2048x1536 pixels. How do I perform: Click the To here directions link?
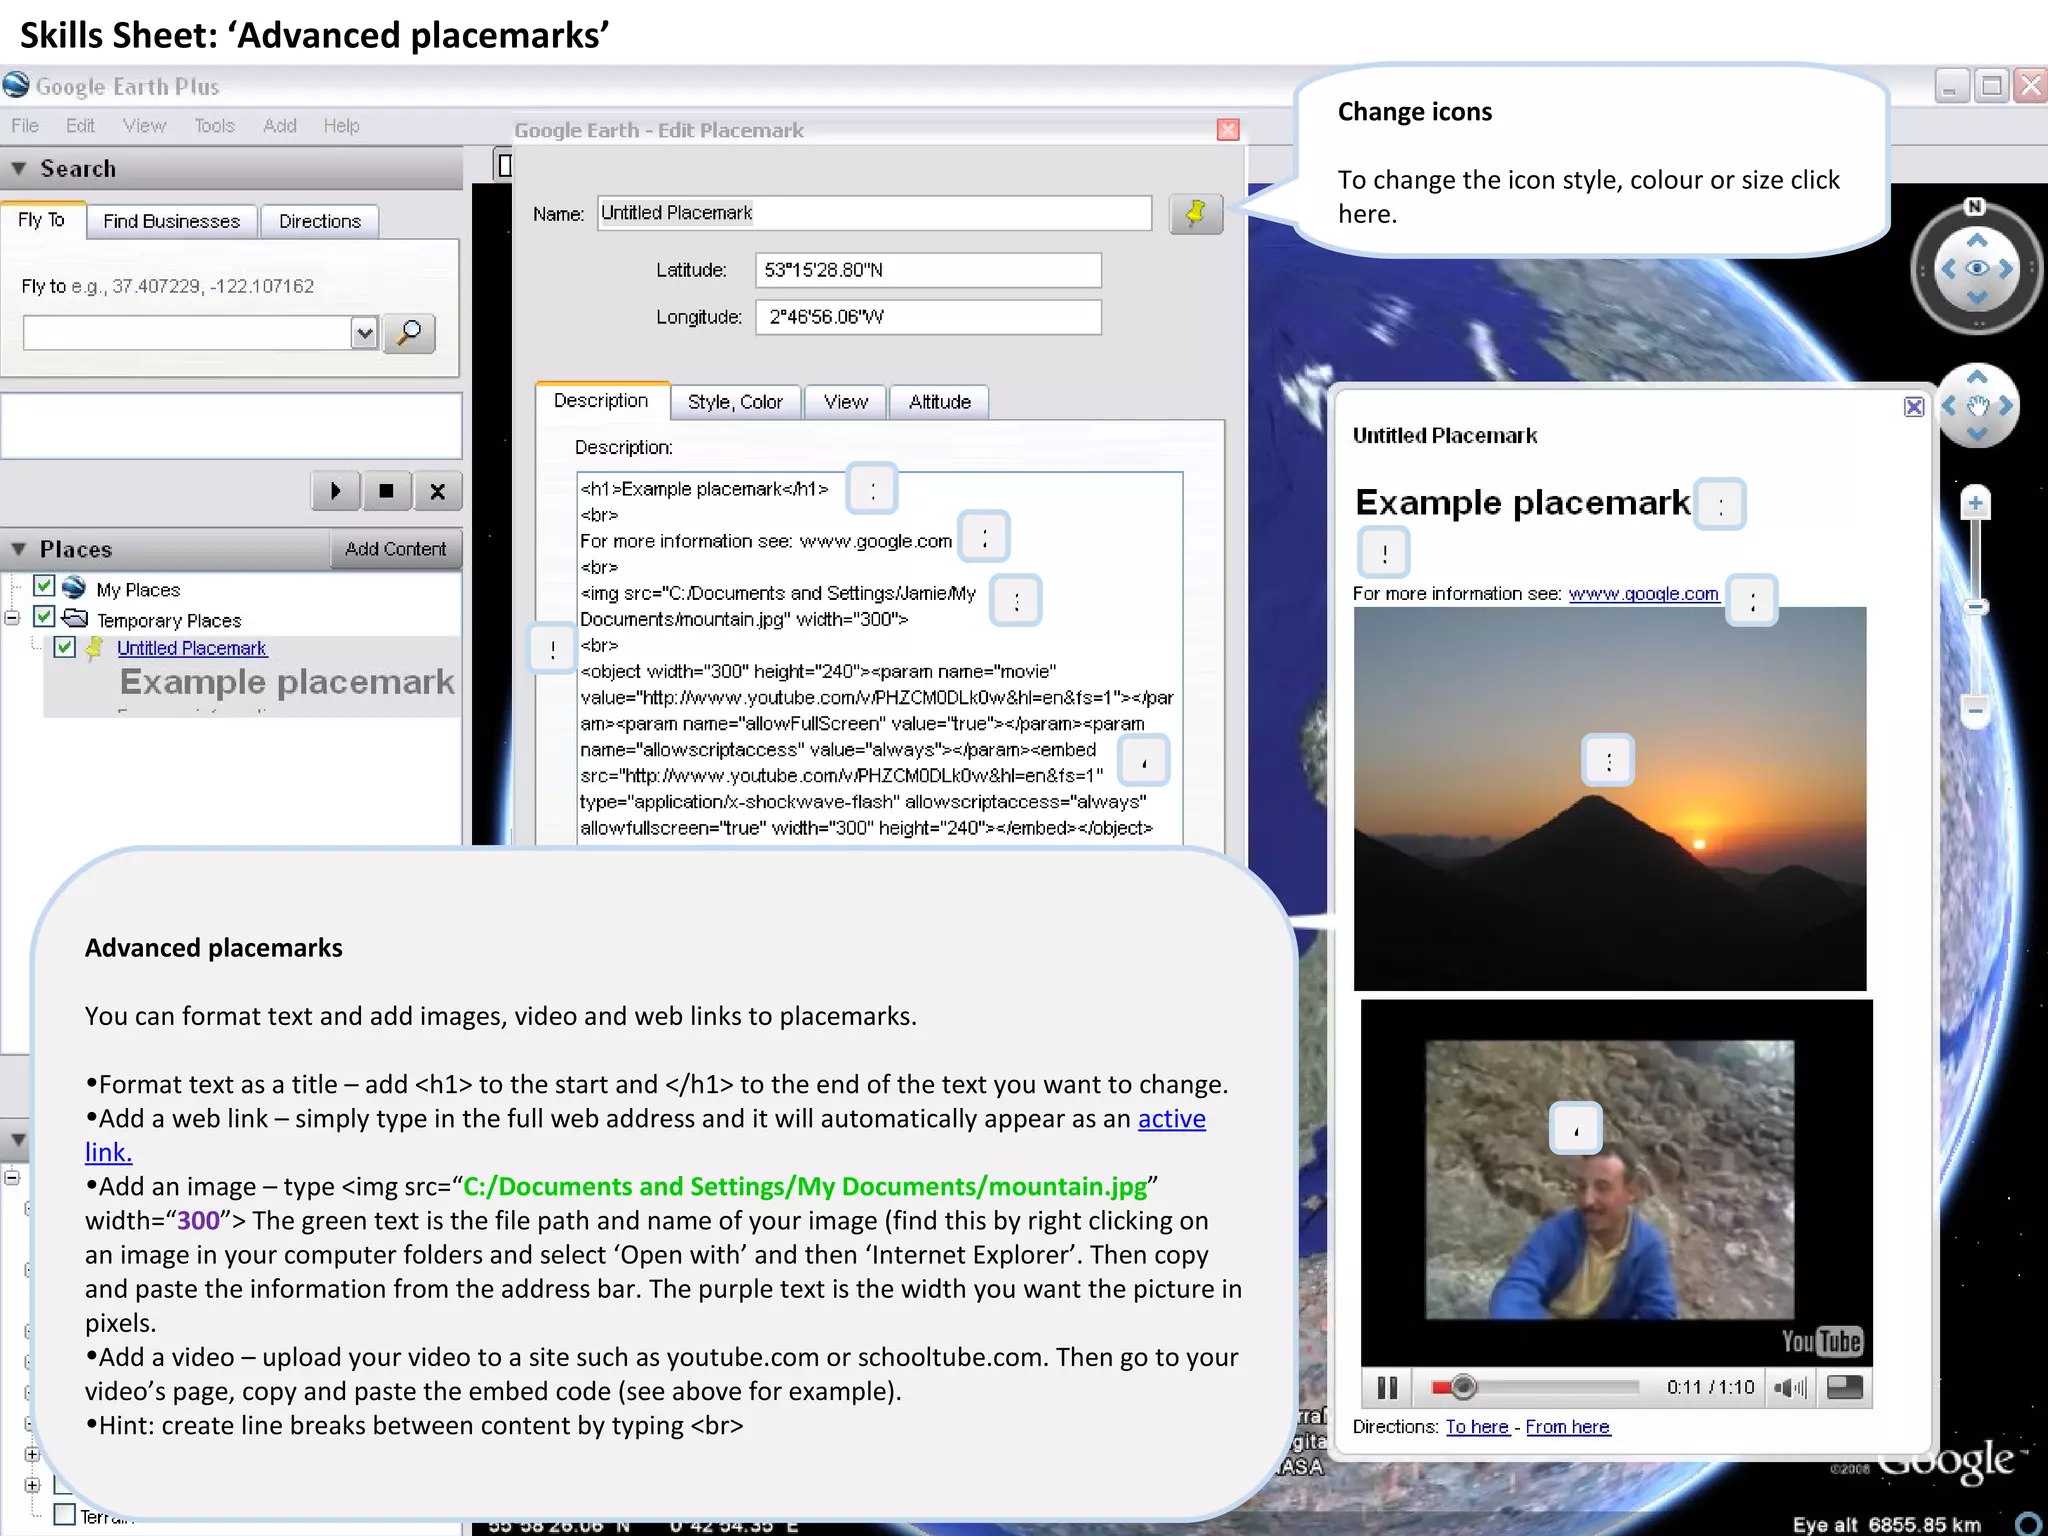point(1477,1427)
